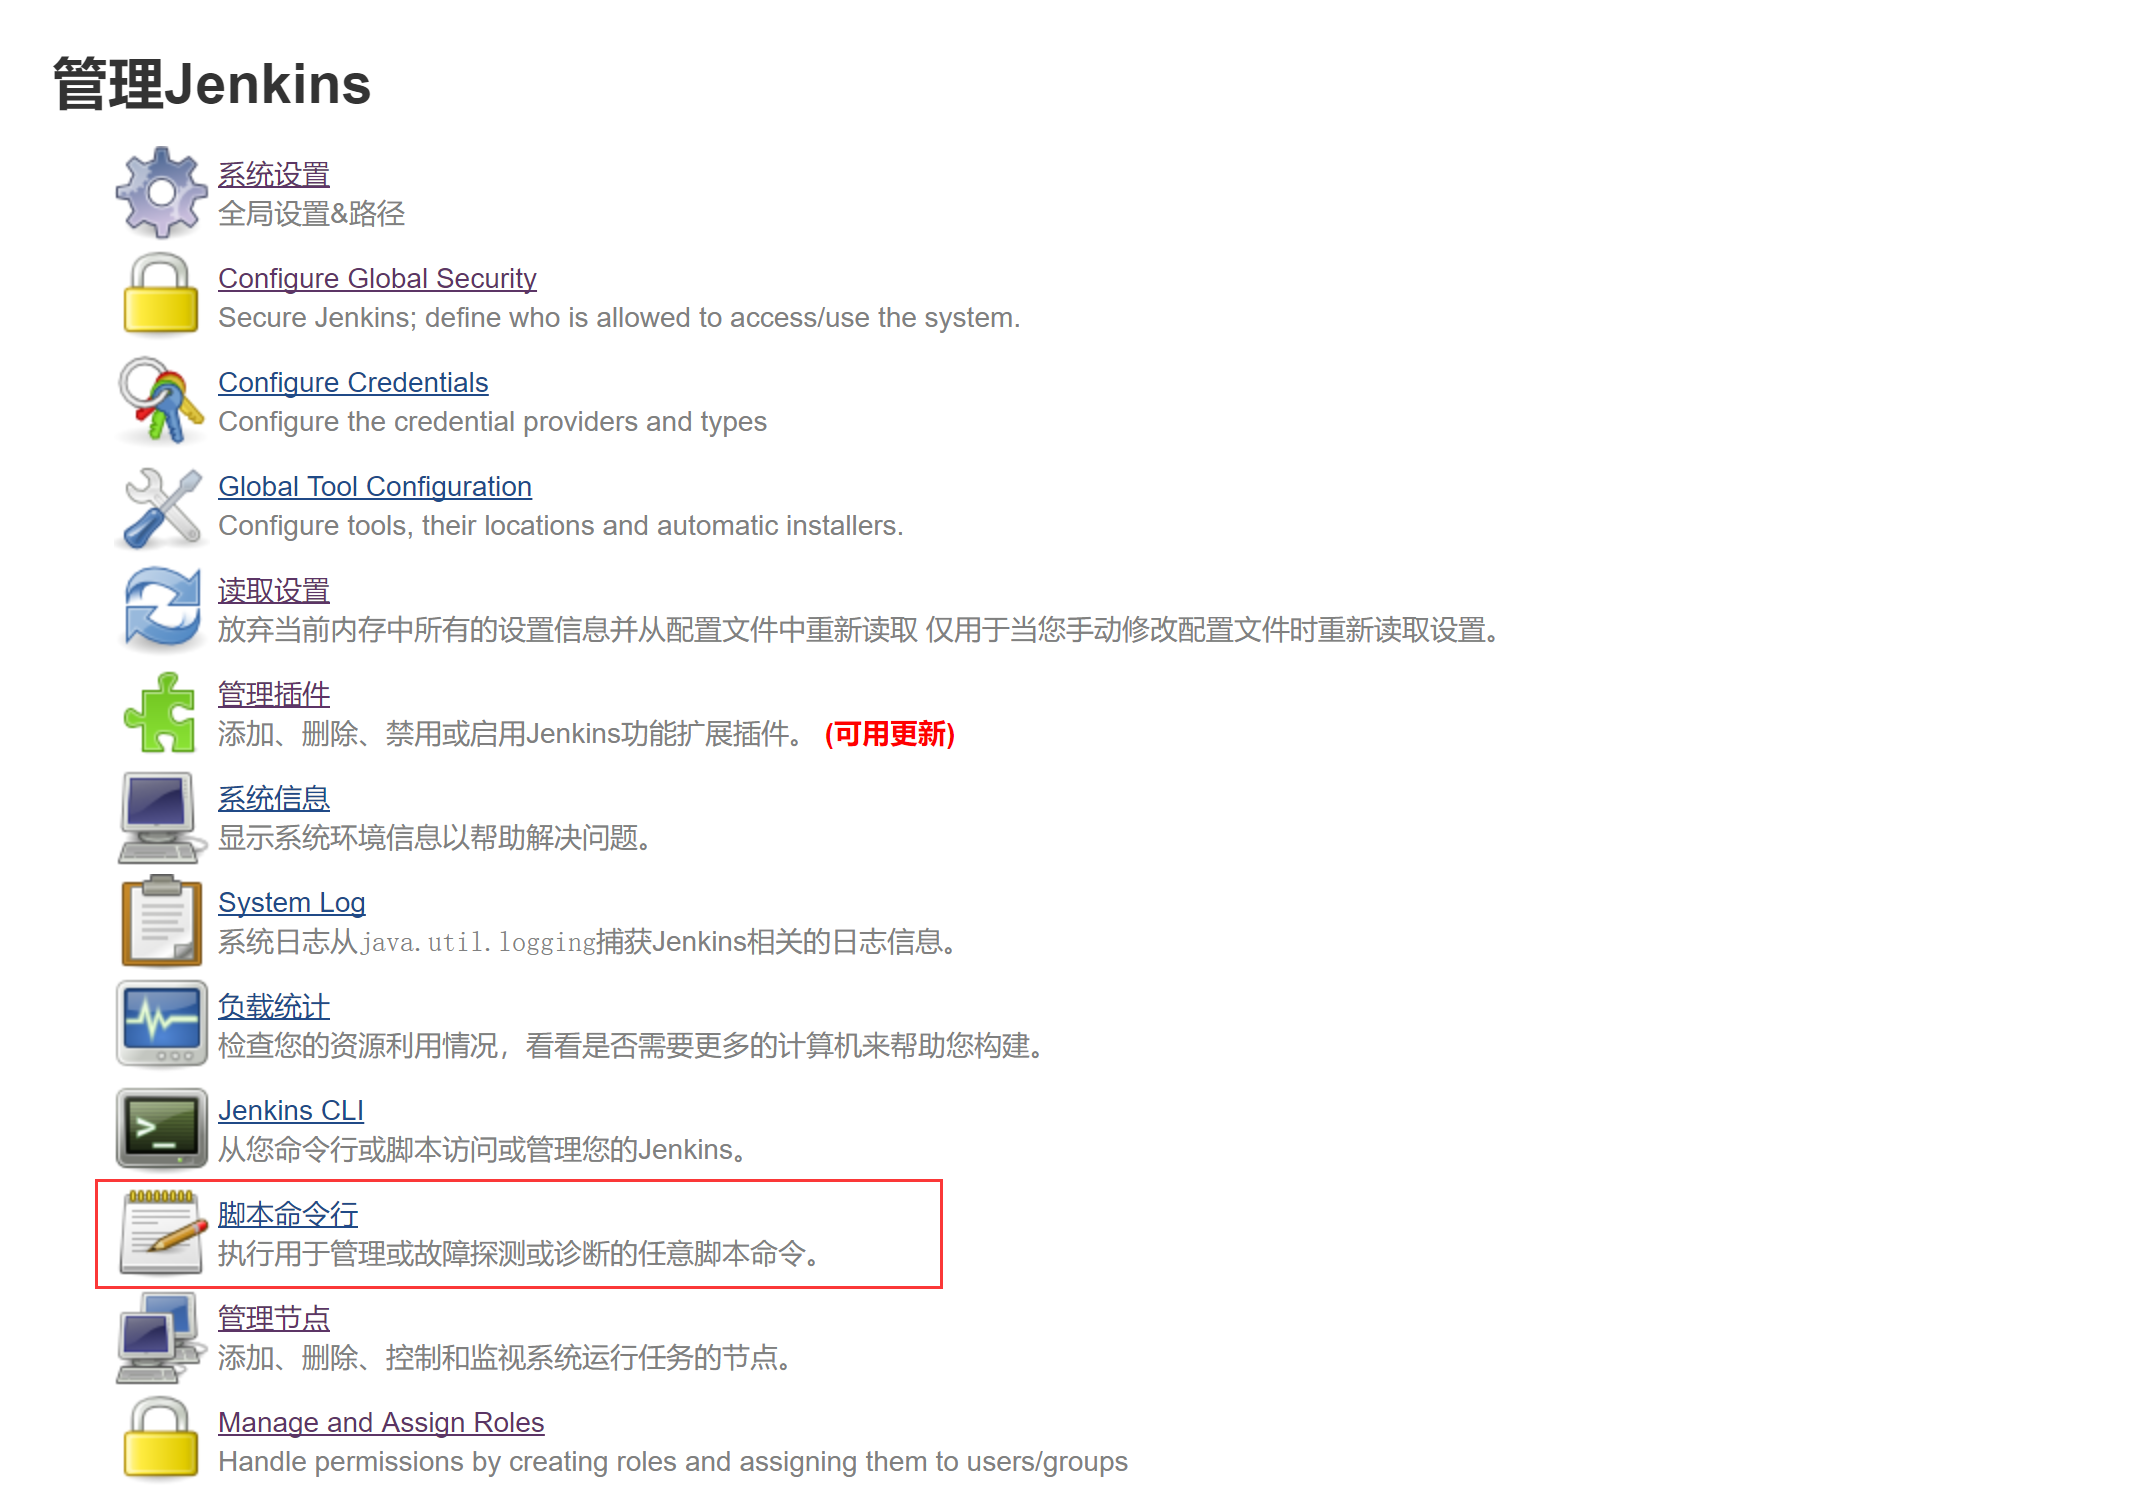Click the red 可用更新 notice text
This screenshot has height=1501, width=2144.
(889, 734)
